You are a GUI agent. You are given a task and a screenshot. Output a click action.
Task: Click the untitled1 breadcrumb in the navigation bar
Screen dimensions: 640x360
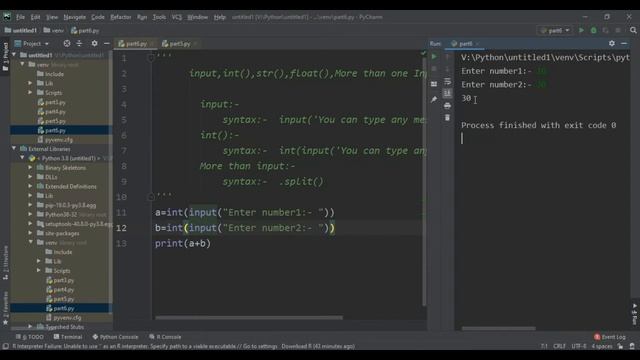(x=20, y=30)
